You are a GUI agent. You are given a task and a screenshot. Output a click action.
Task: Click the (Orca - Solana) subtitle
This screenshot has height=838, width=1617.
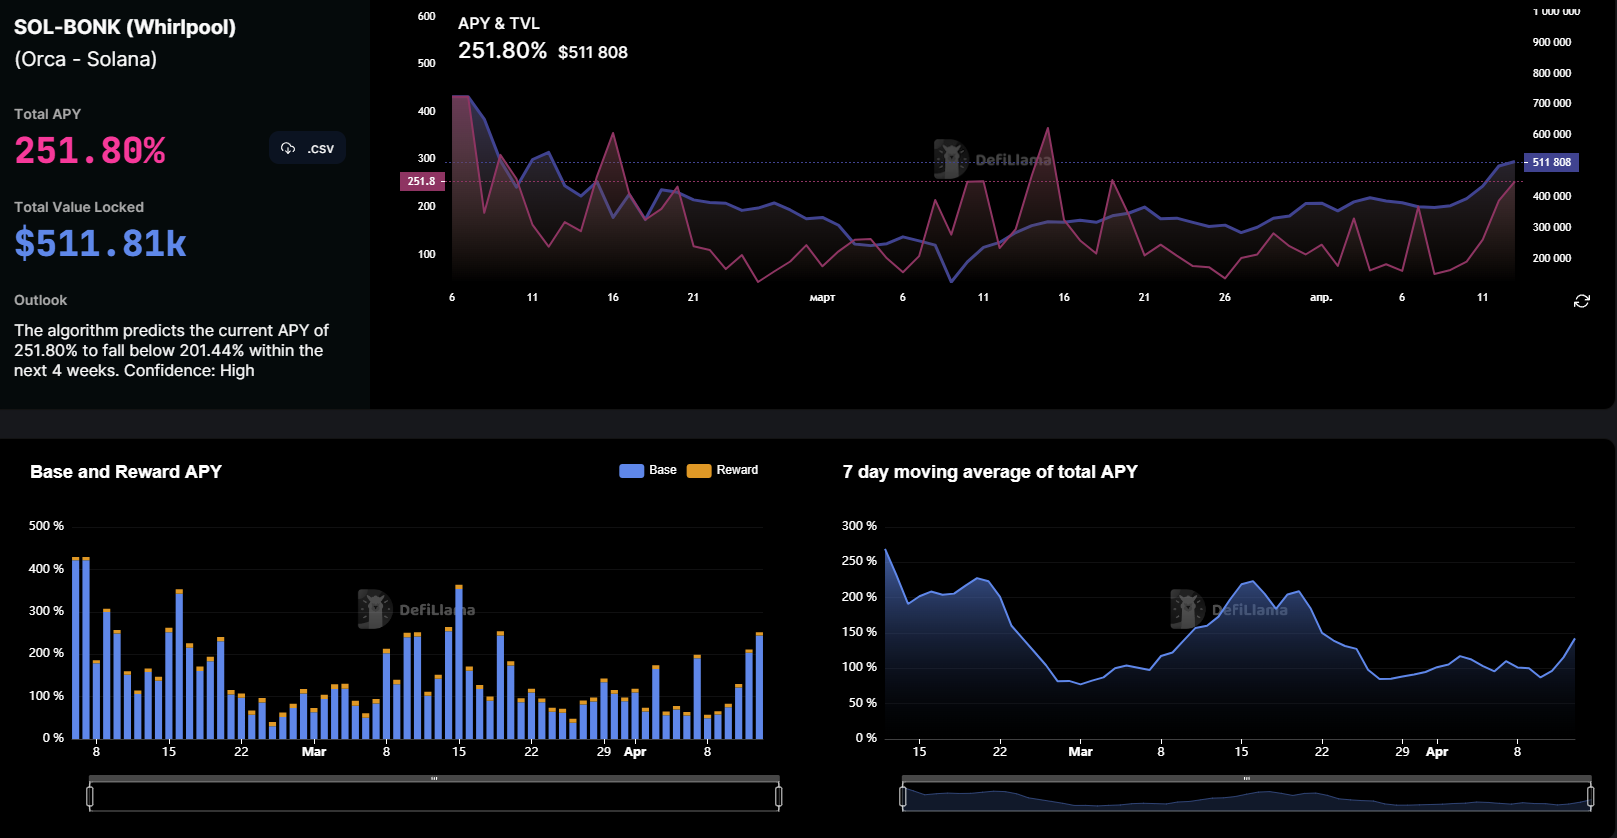tap(86, 59)
